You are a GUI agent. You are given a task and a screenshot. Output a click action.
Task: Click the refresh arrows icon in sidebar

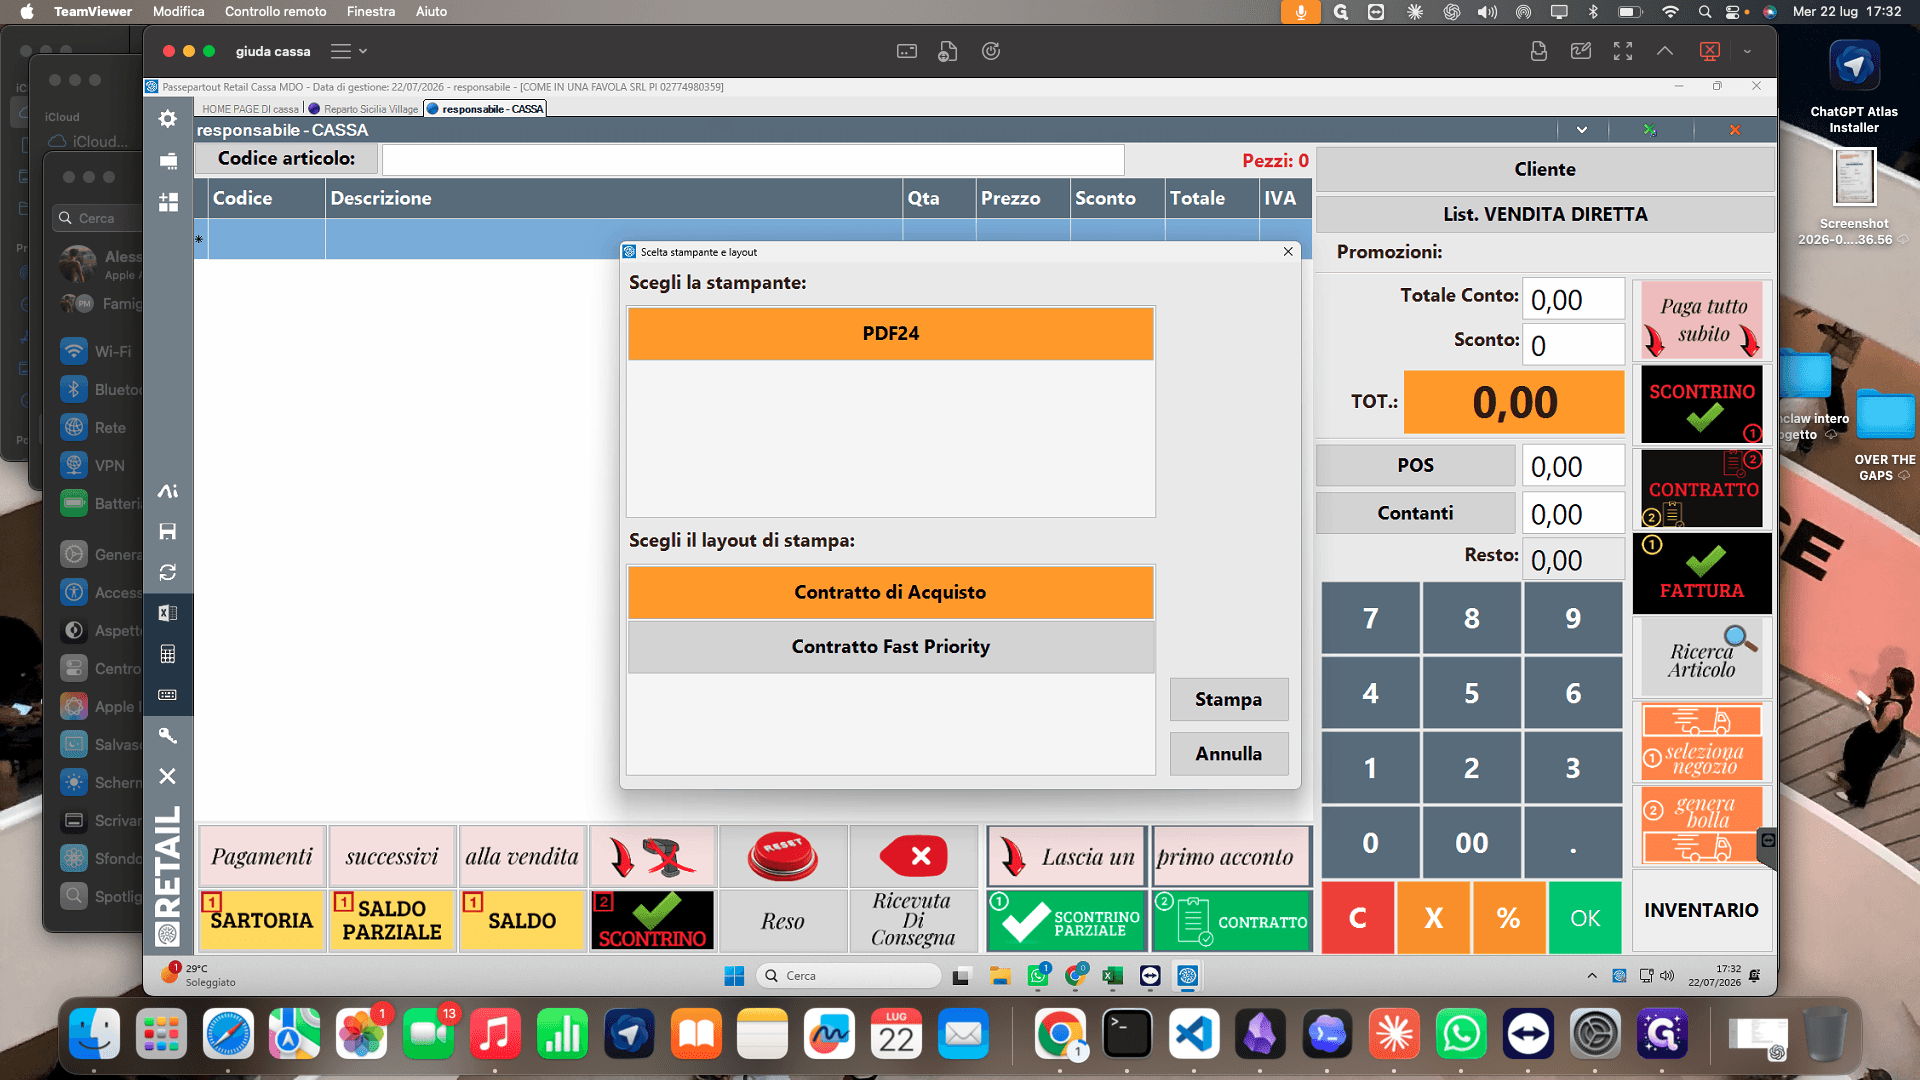(168, 572)
